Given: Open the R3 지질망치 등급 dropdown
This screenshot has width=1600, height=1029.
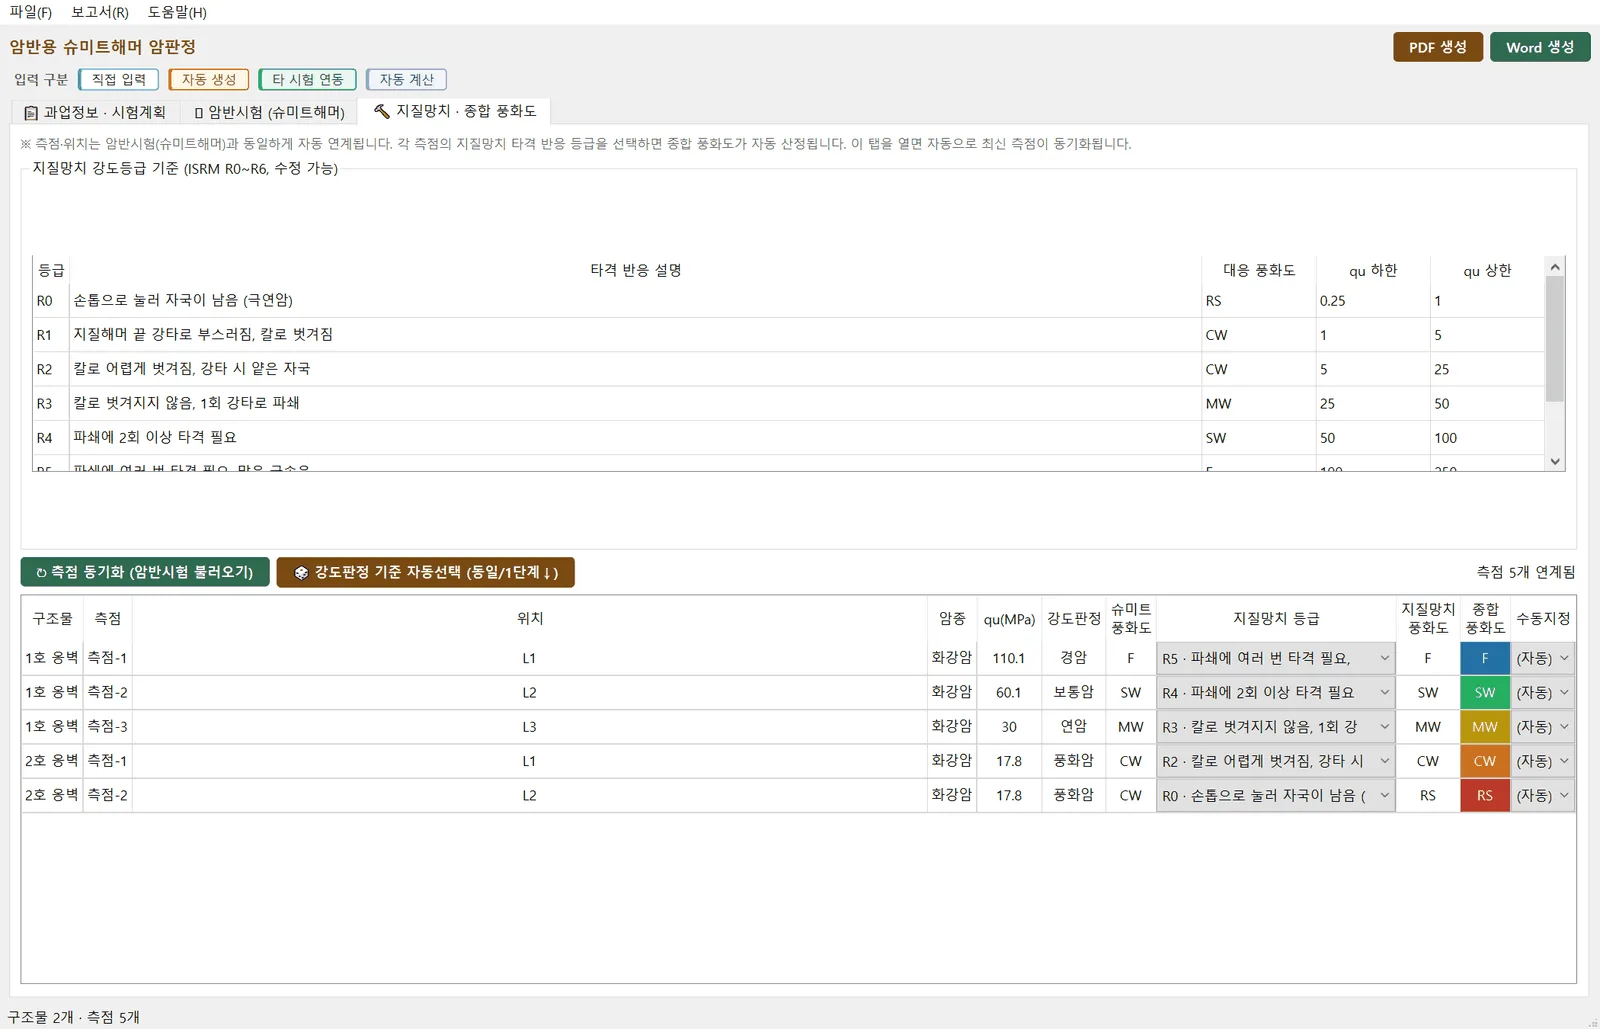Looking at the screenshot, I should click(1275, 727).
